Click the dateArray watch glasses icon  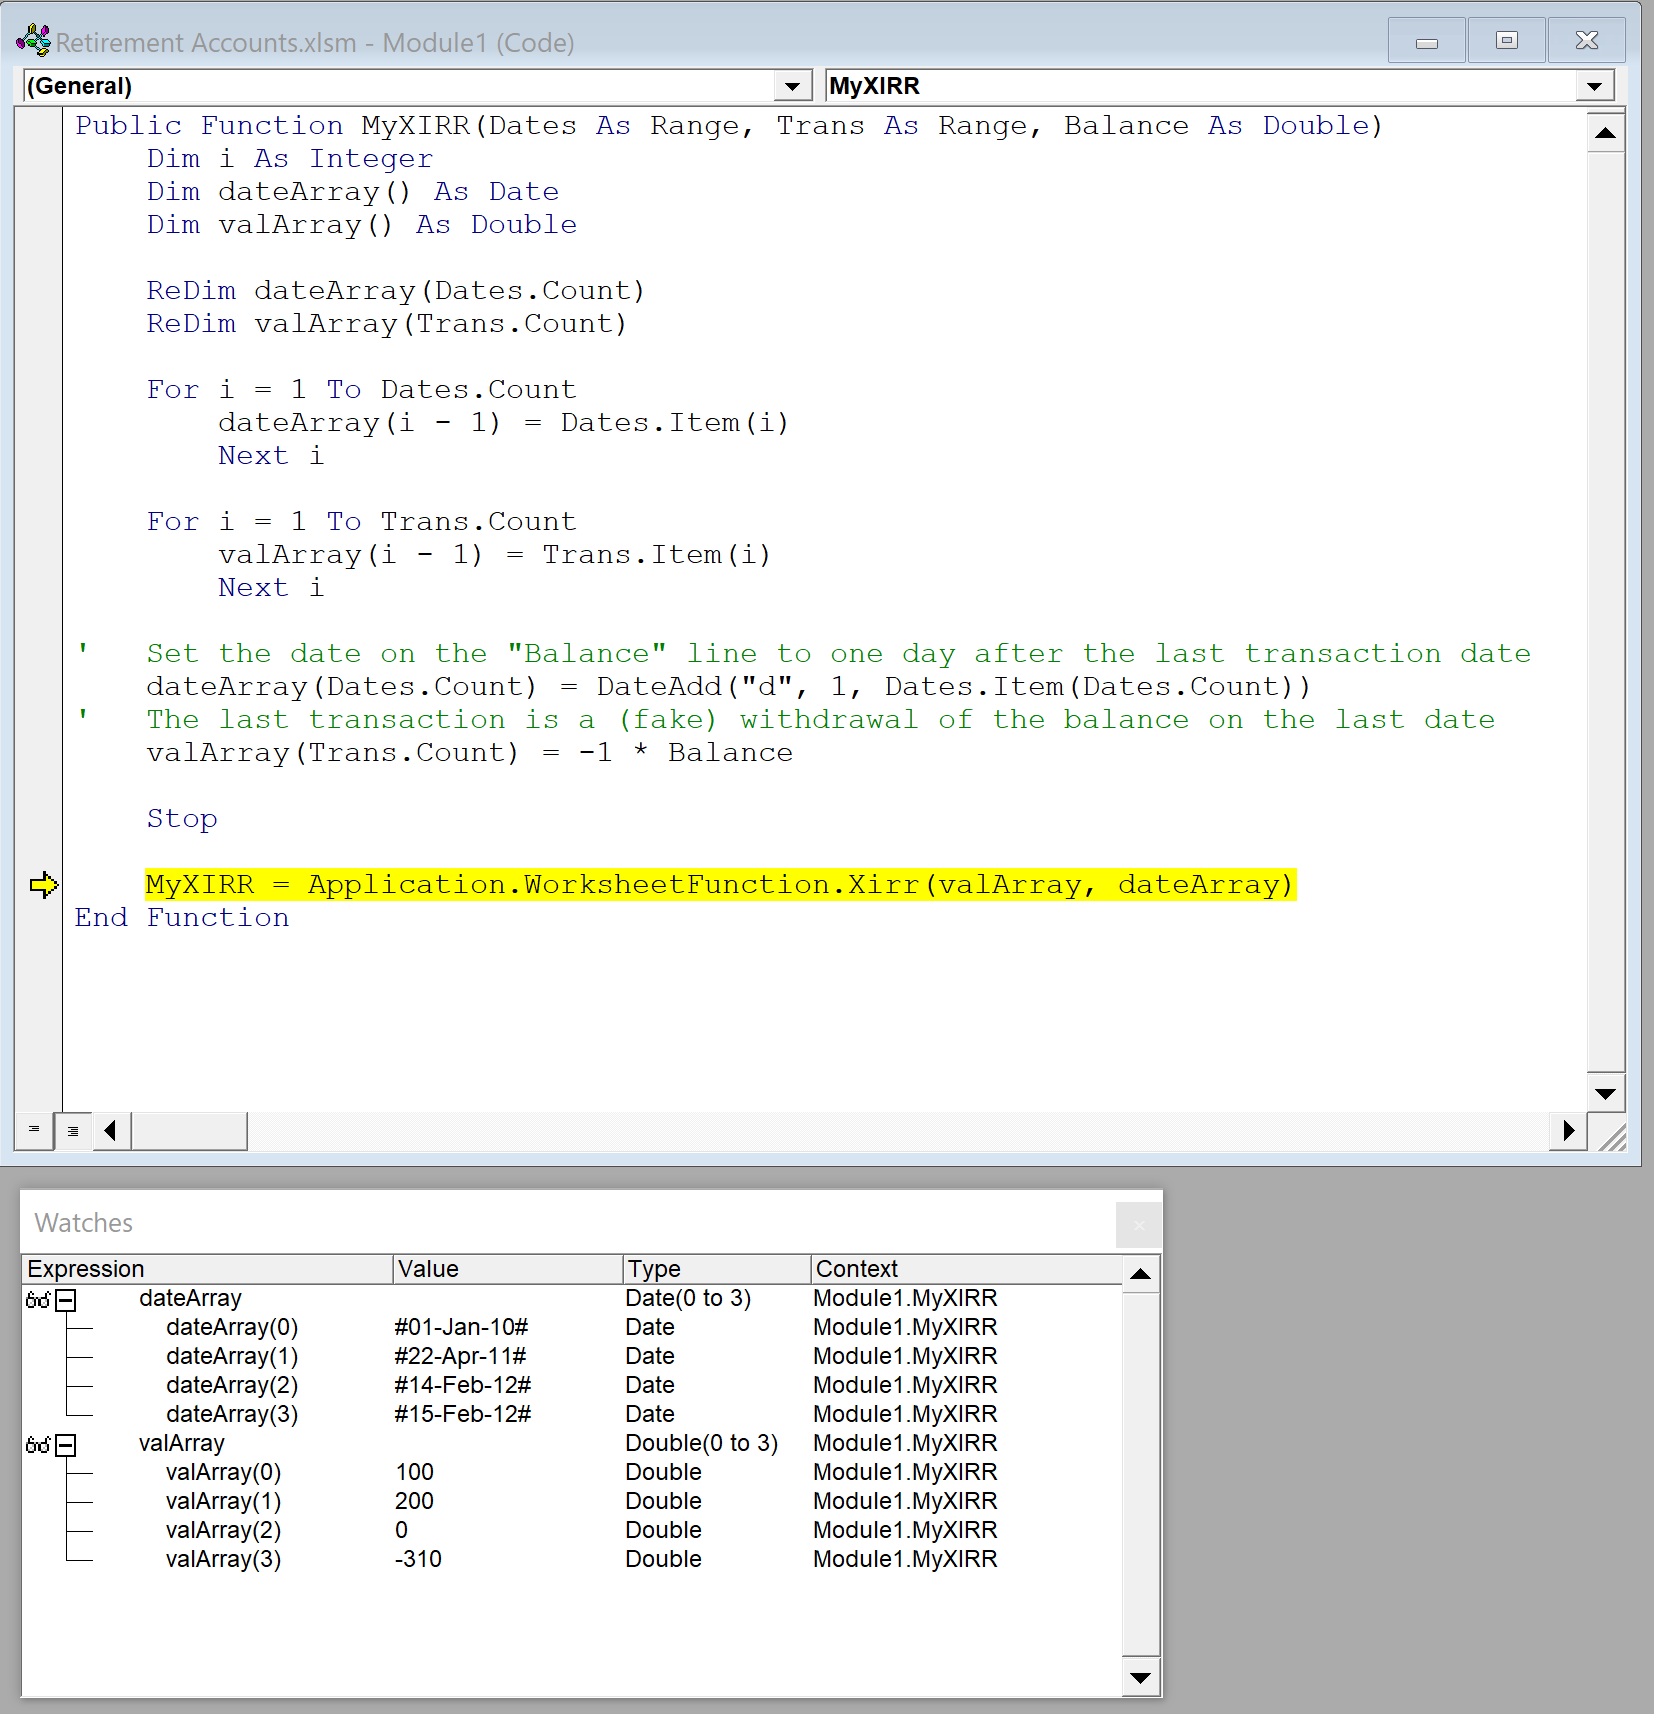click(x=38, y=1300)
